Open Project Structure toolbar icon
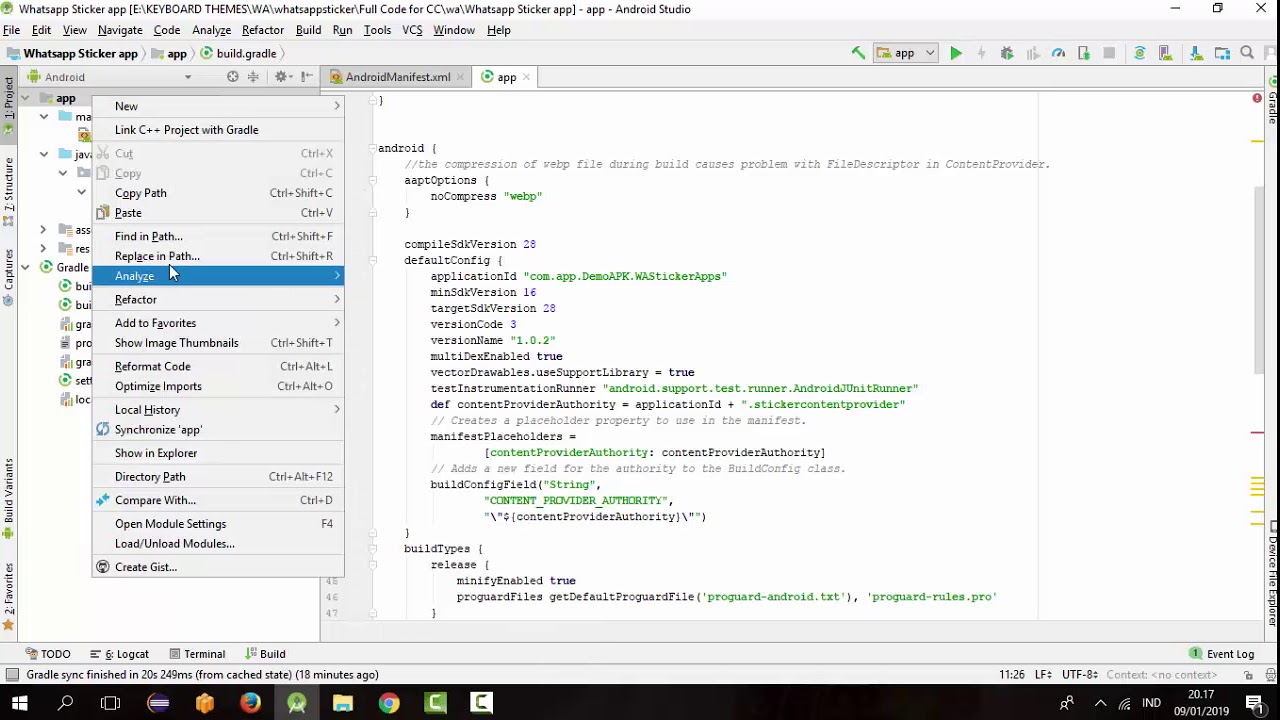This screenshot has width=1280, height=720. coord(1222,53)
